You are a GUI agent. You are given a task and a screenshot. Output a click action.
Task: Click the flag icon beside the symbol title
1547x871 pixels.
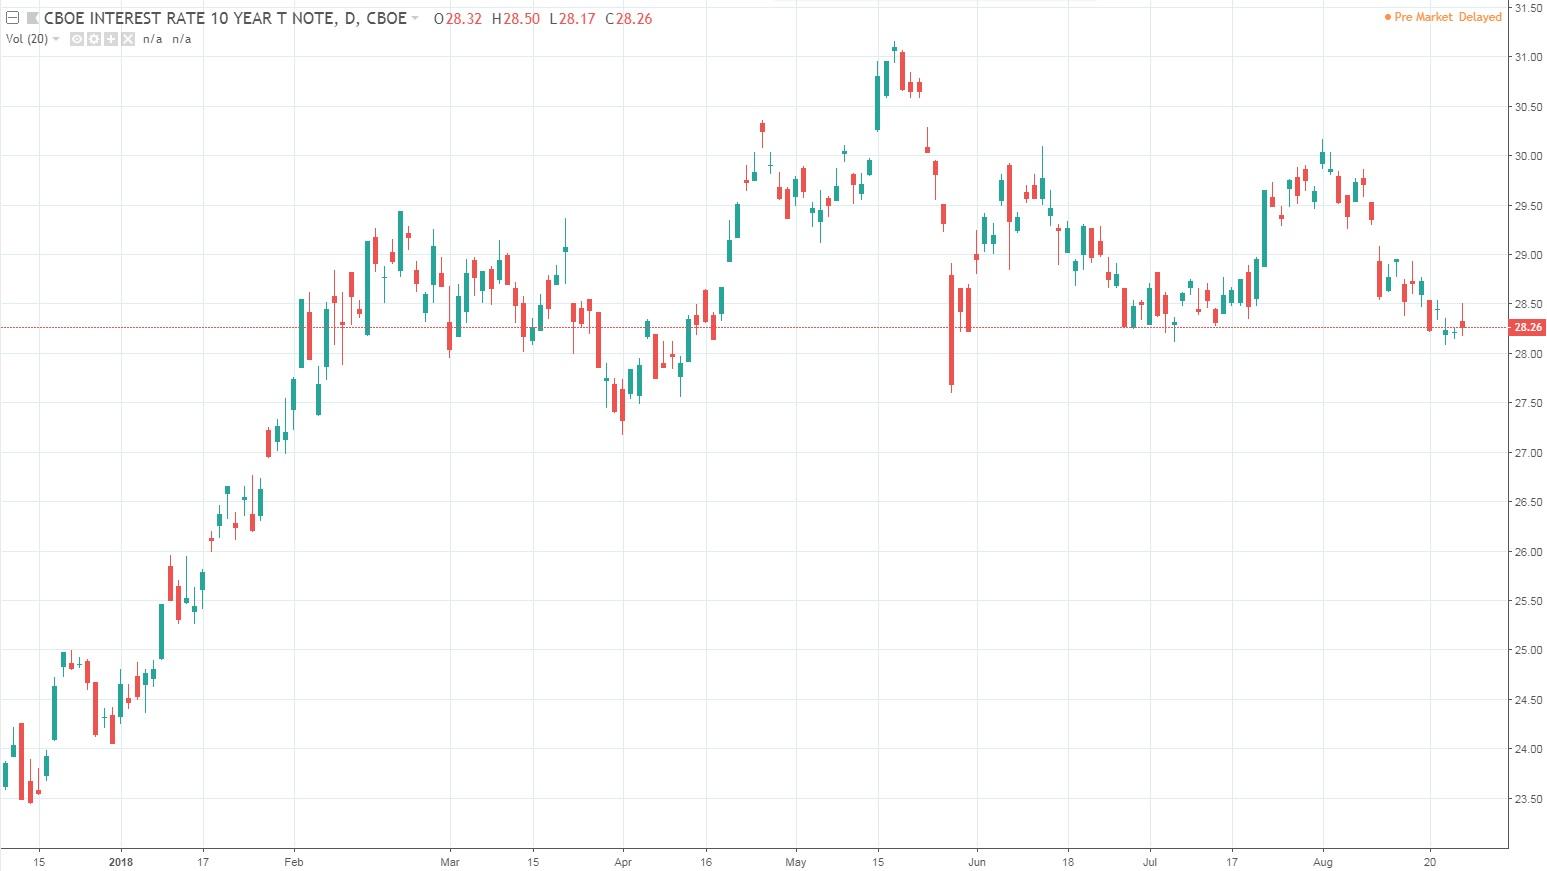point(32,17)
